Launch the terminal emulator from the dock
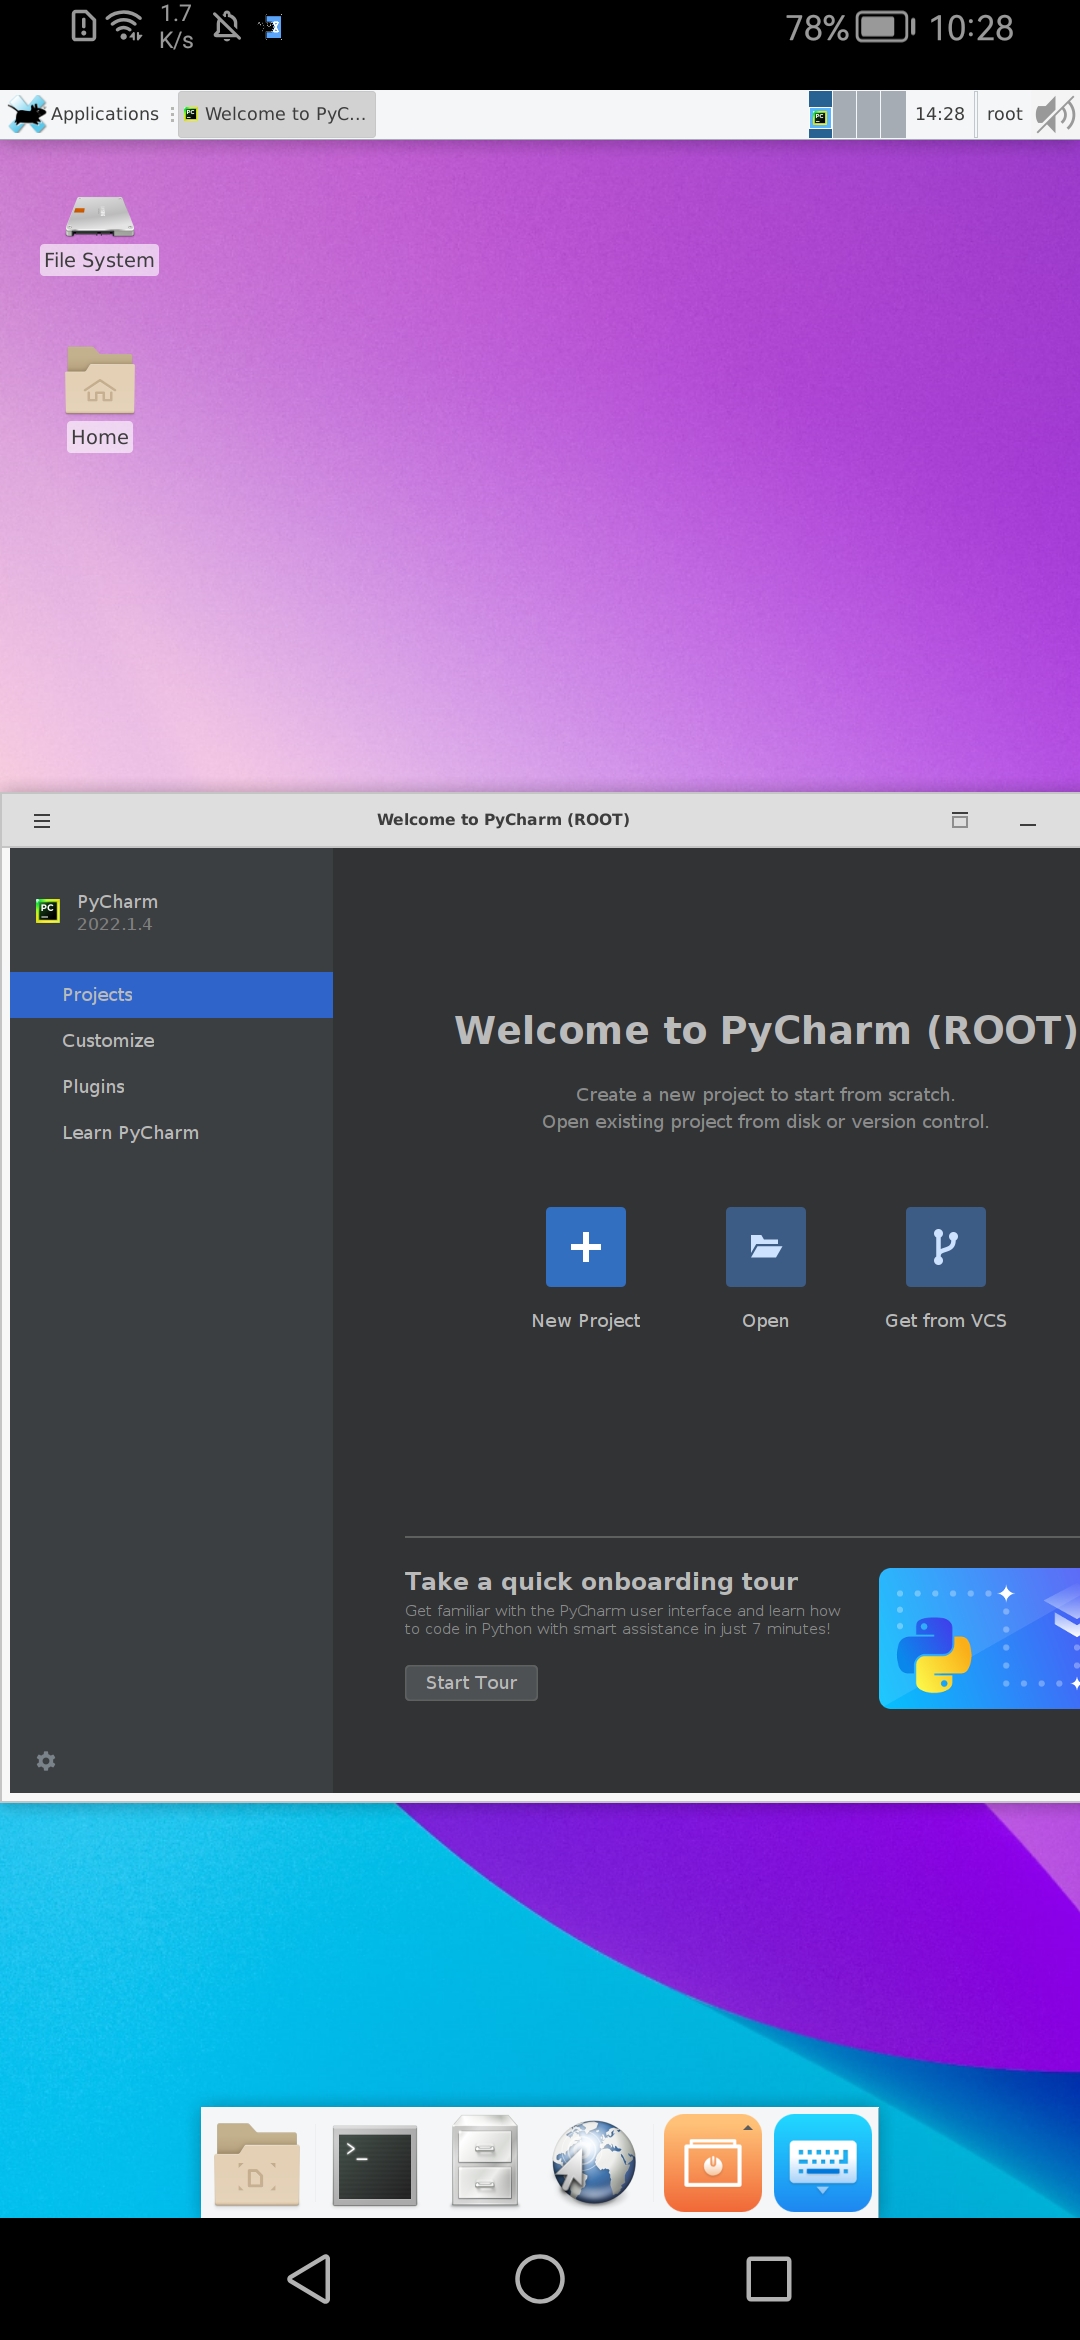 click(374, 2165)
